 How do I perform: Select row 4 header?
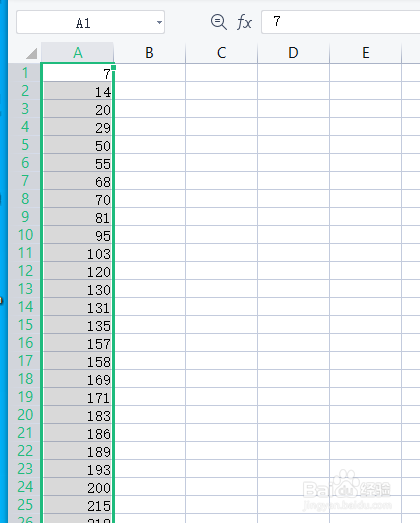click(25, 127)
